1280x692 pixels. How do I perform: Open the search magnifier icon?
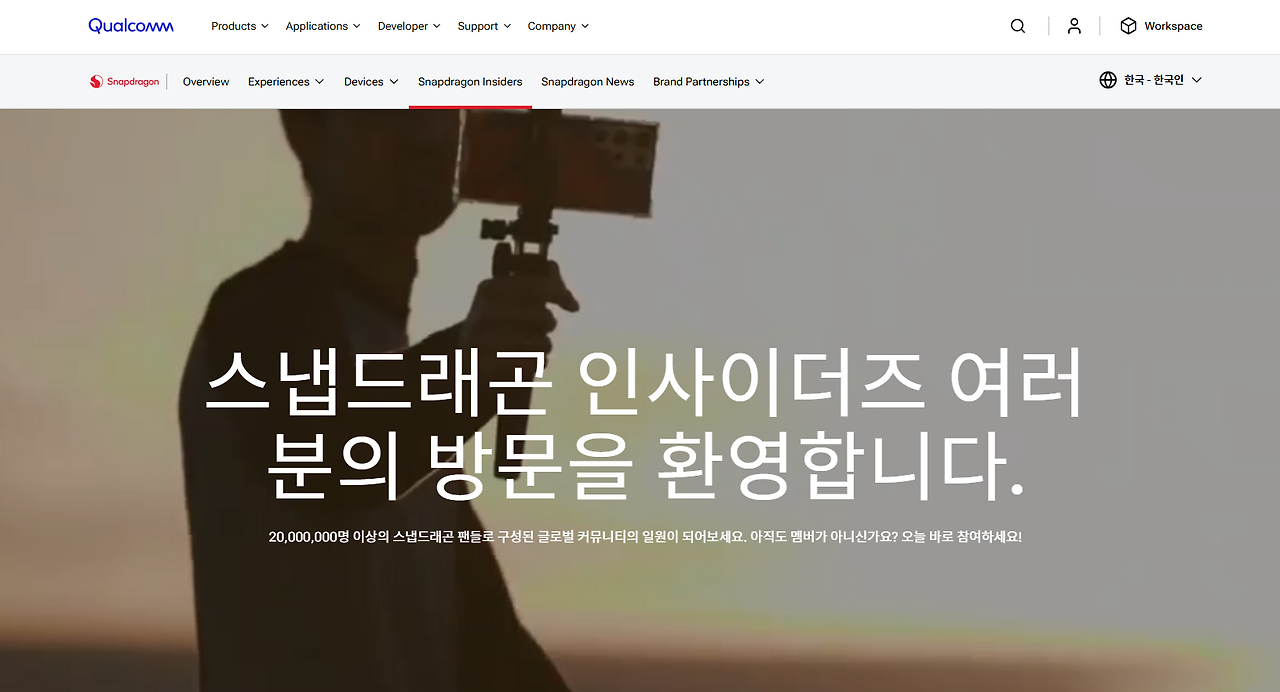pos(1018,26)
